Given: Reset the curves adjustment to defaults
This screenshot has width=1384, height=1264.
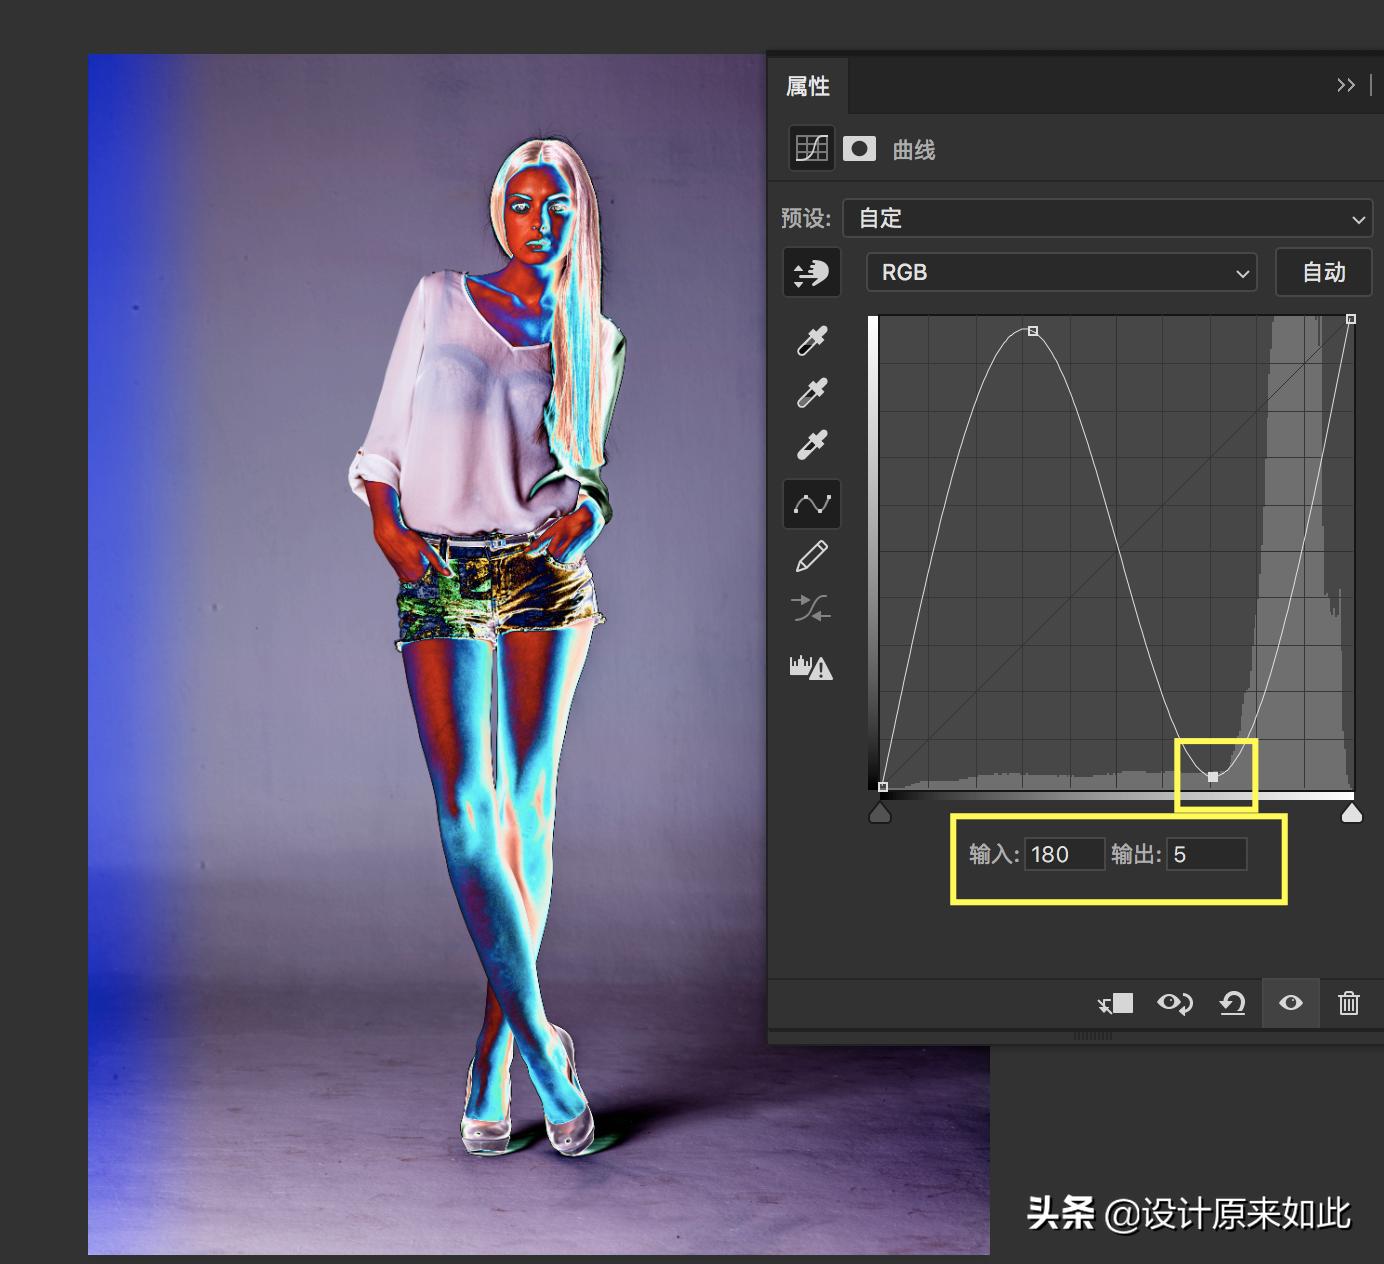Looking at the screenshot, I should pyautogui.click(x=1232, y=1003).
